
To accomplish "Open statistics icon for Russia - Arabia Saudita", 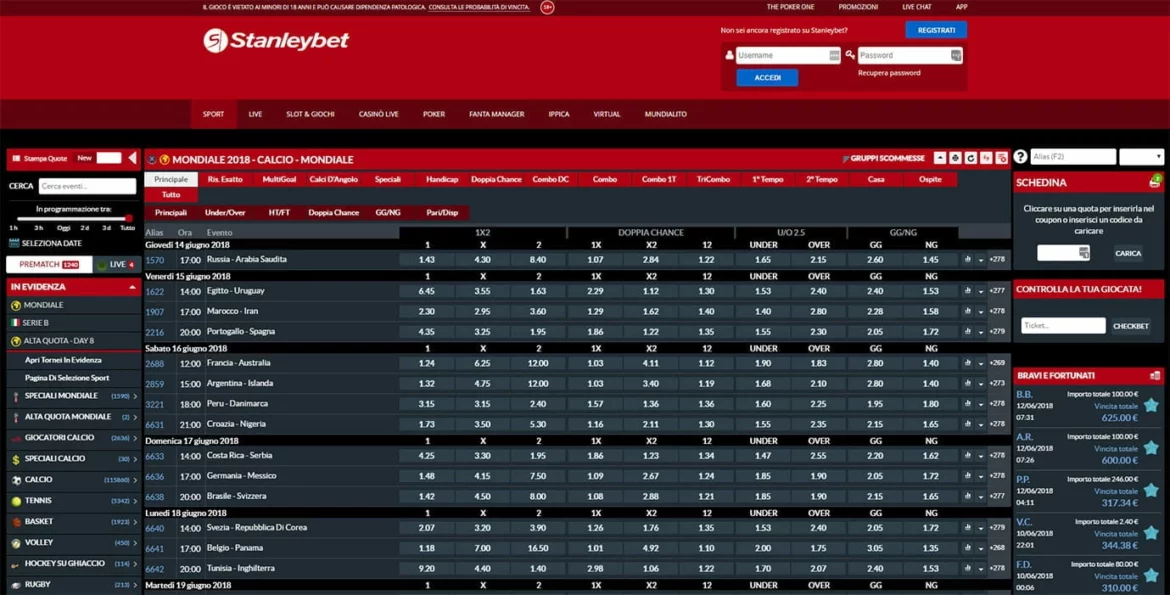I will (967, 260).
